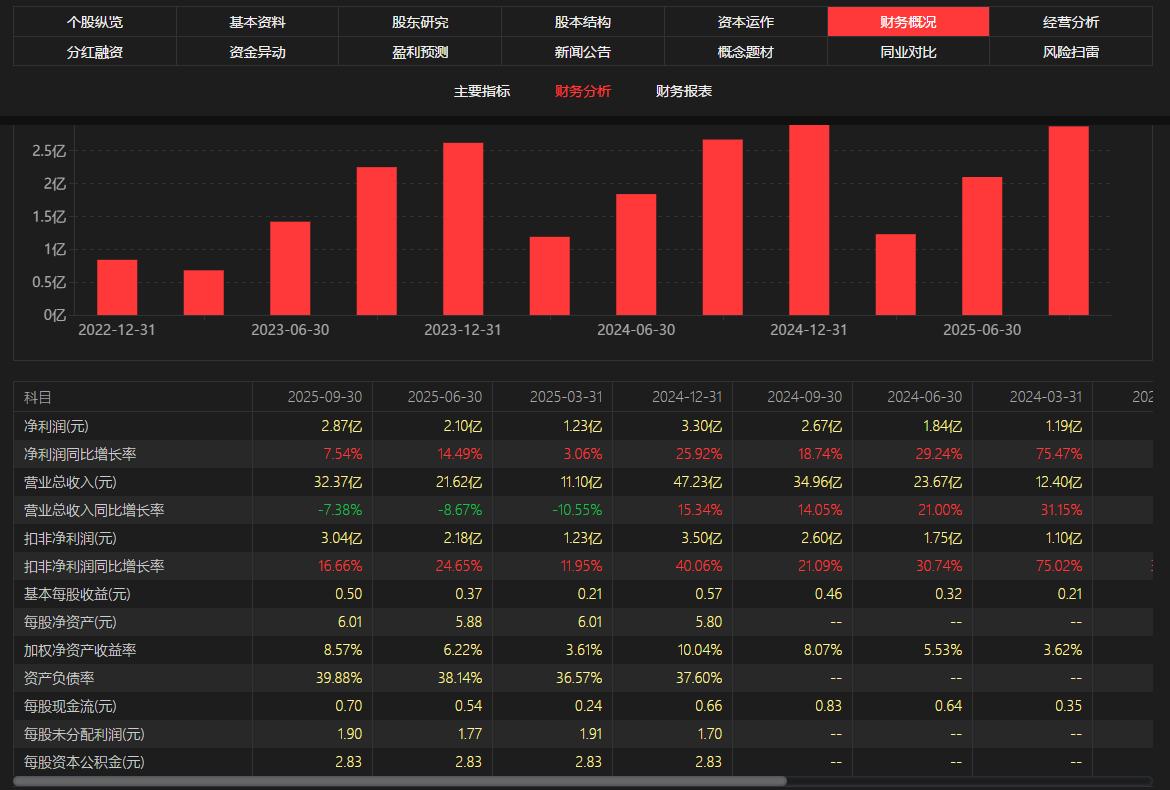The width and height of the screenshot is (1170, 790).
Task: Select the 财务分析 sub-tab
Action: [x=583, y=91]
